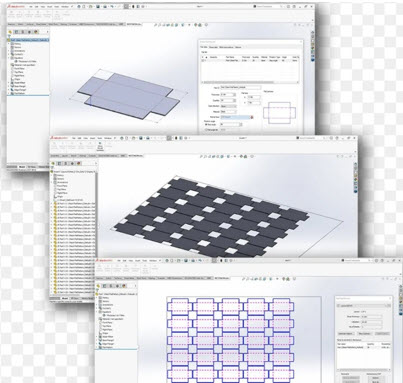Click highlighted nesting command in middle window ribbon
Image resolution: width=403 pixels, height=383 pixels.
(100, 146)
